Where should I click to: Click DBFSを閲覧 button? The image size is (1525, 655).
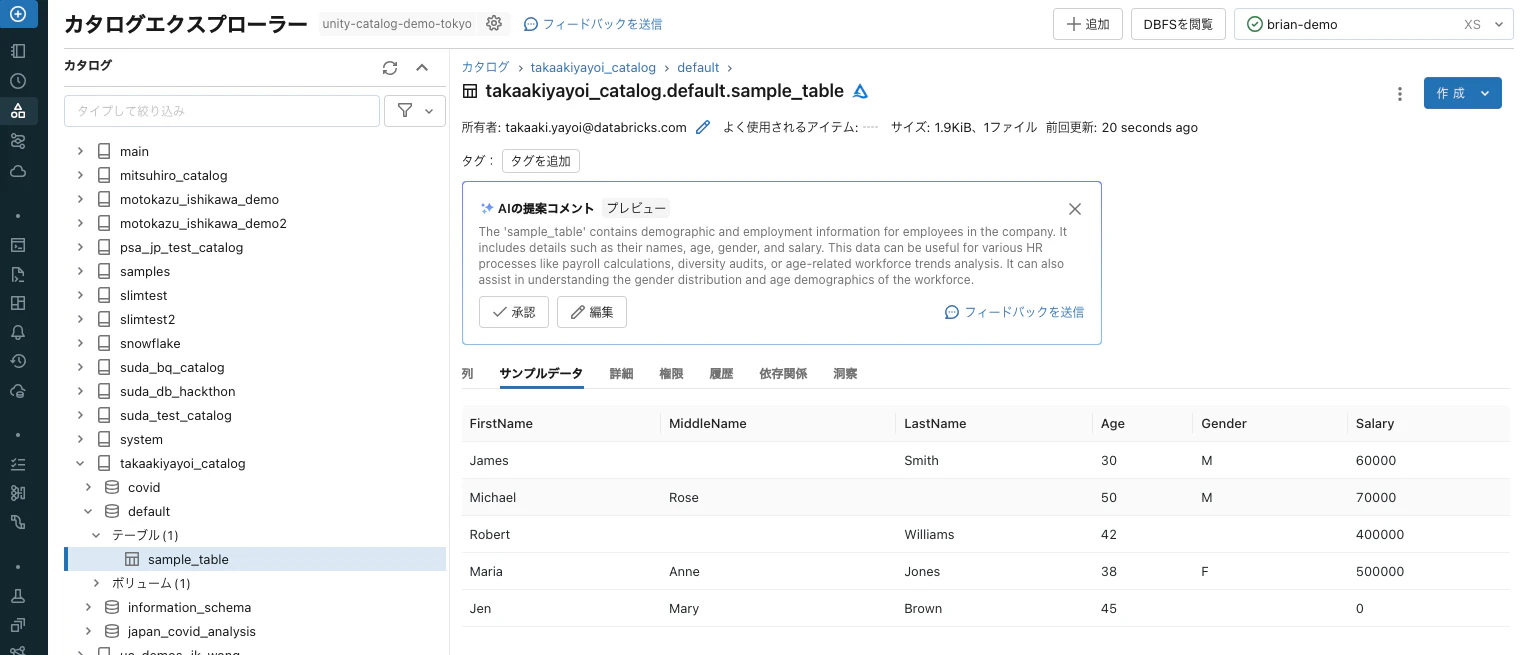1178,24
